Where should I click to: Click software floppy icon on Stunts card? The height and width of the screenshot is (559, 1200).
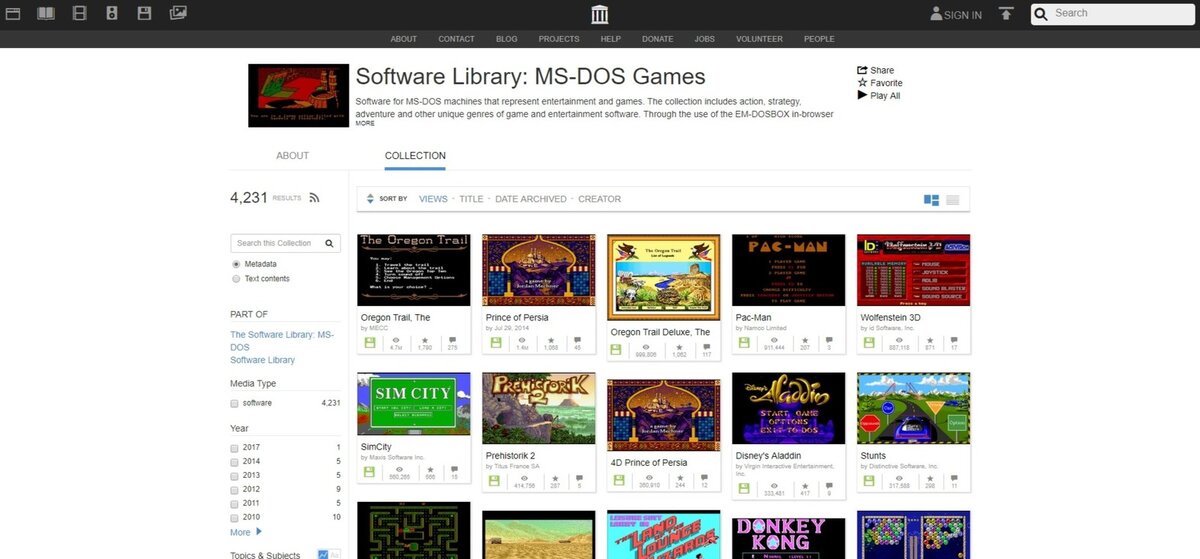(870, 480)
